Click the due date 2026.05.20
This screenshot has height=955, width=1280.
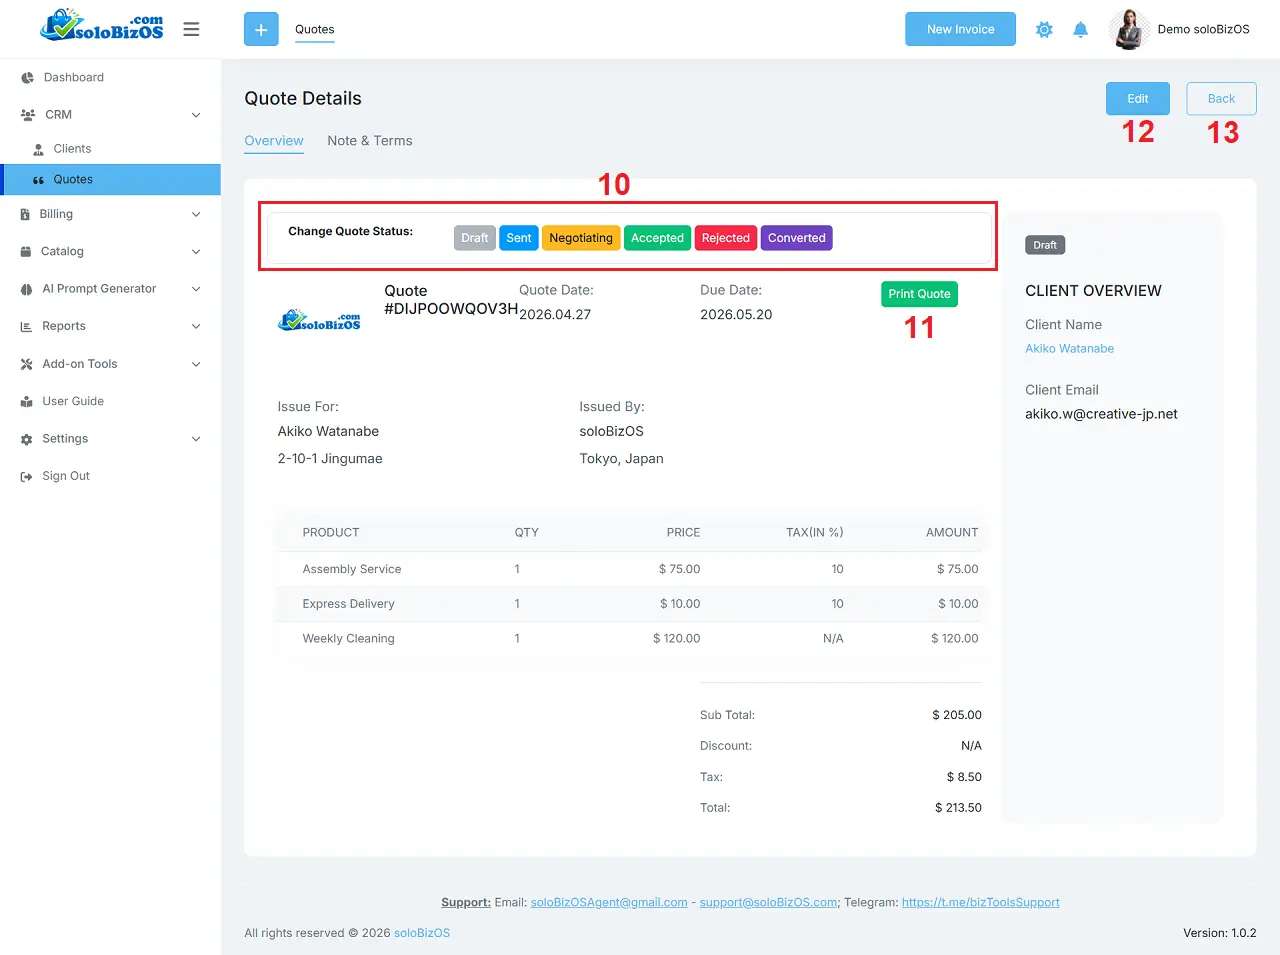click(736, 315)
